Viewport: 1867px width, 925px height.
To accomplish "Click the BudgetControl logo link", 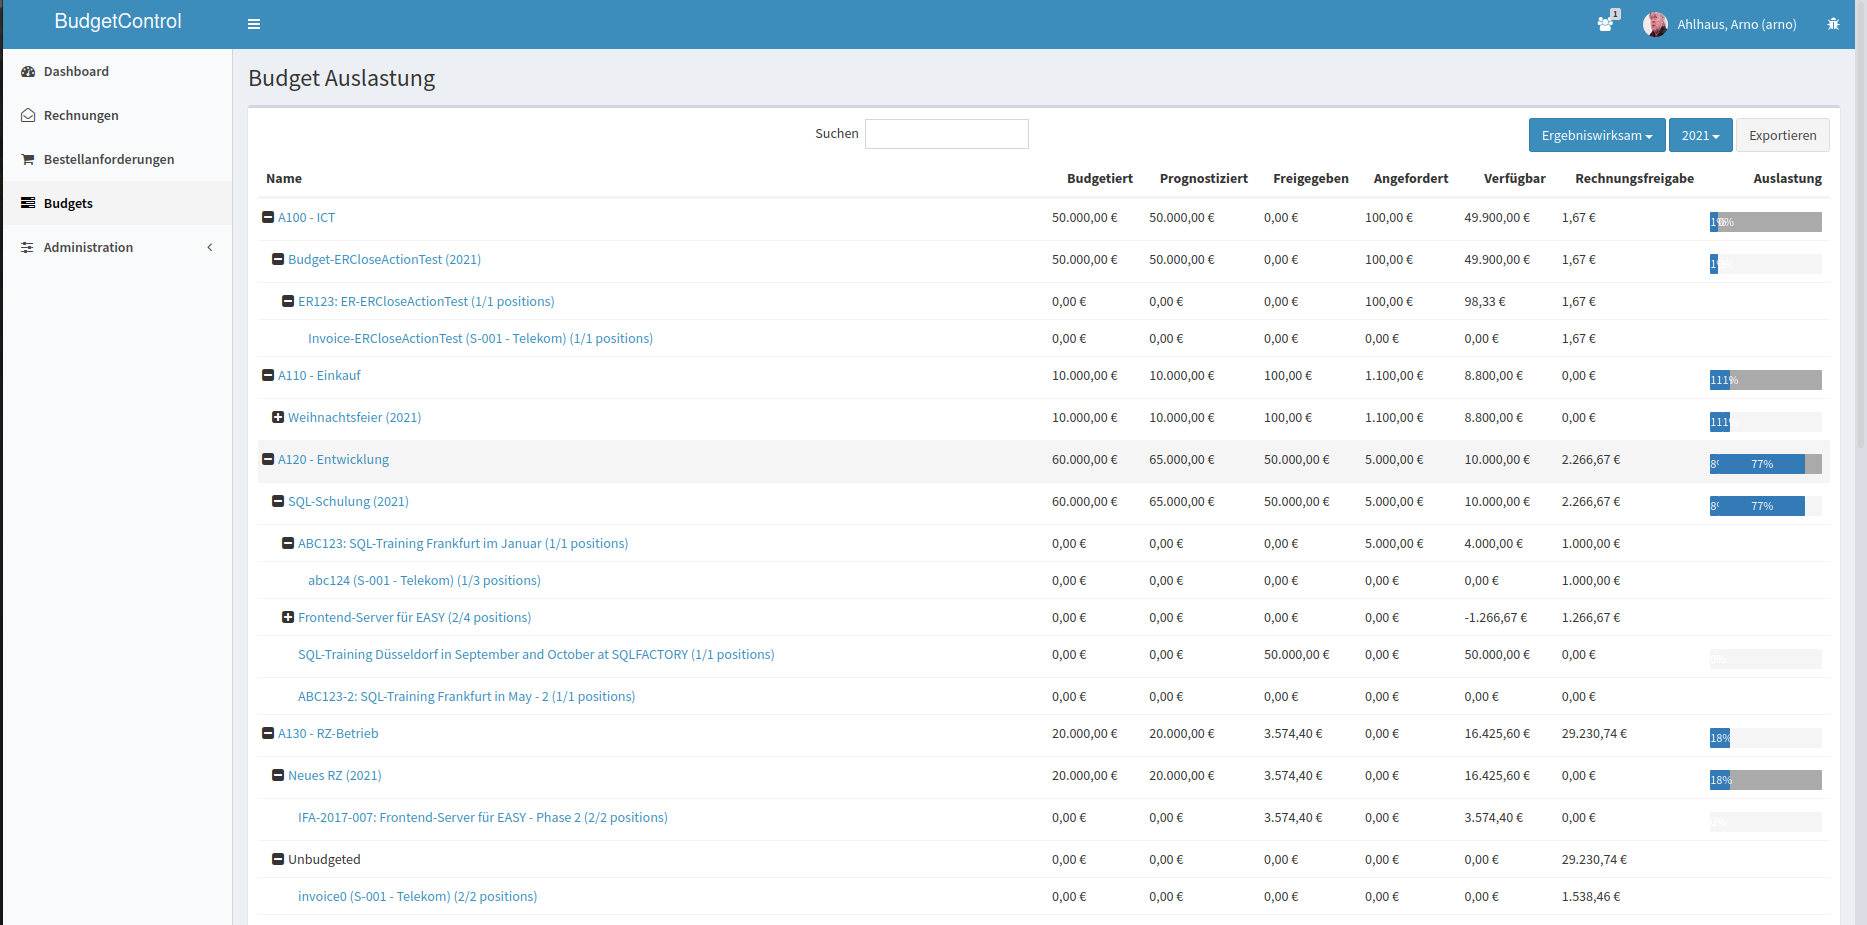I will [x=118, y=21].
